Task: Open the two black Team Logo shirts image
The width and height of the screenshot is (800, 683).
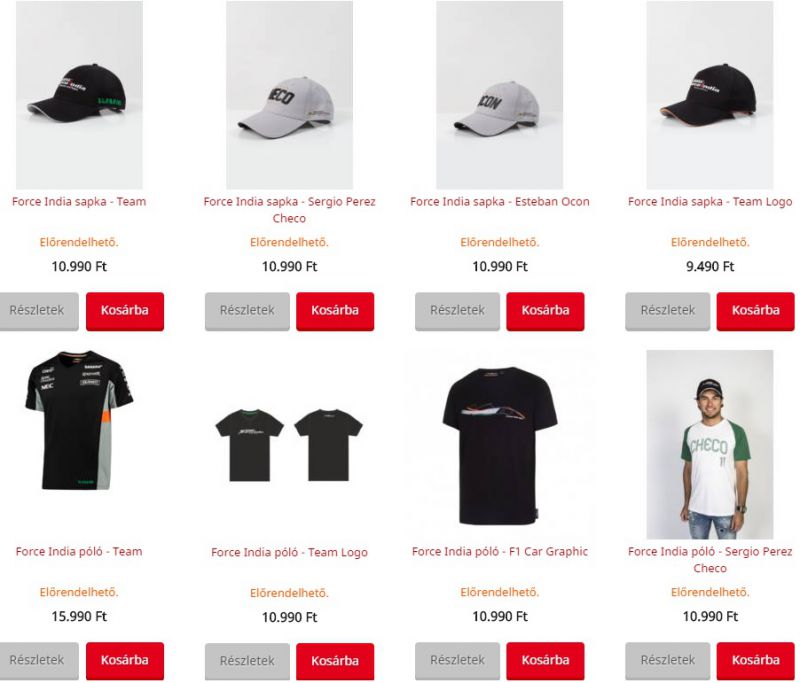Action: tap(289, 445)
